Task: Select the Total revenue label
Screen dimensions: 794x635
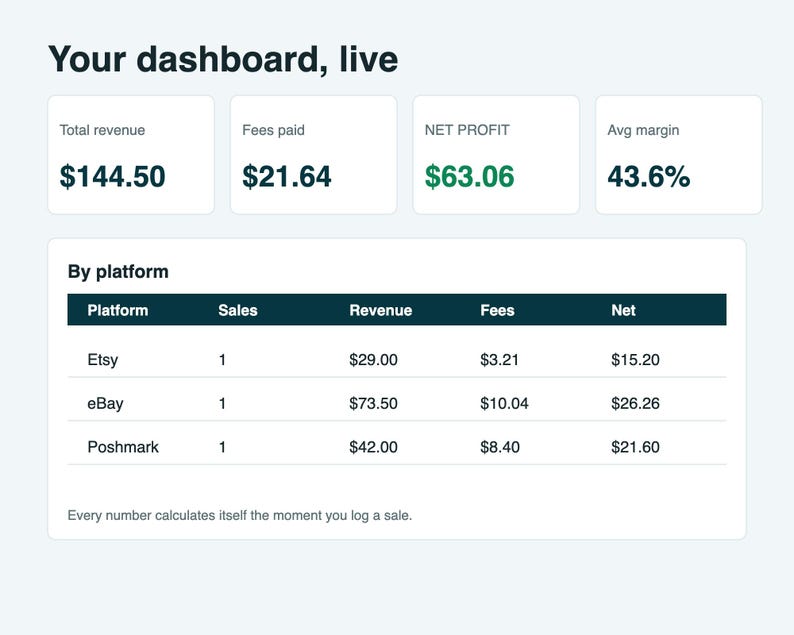Action: click(x=102, y=130)
